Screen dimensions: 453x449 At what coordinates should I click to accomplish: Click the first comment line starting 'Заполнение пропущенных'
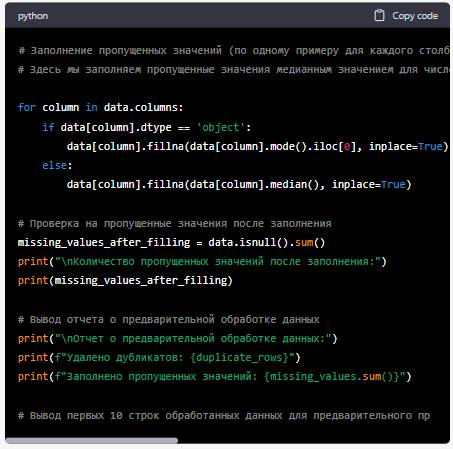point(233,50)
